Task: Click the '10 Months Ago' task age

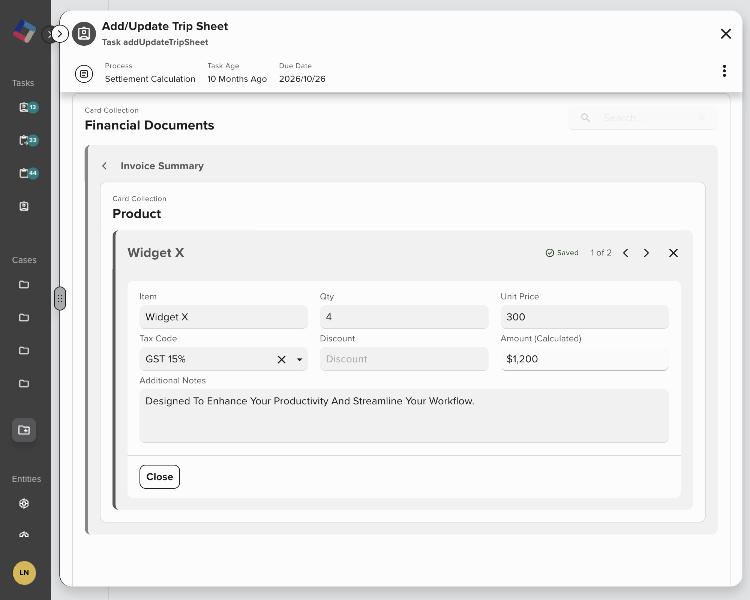Action: tap(237, 79)
